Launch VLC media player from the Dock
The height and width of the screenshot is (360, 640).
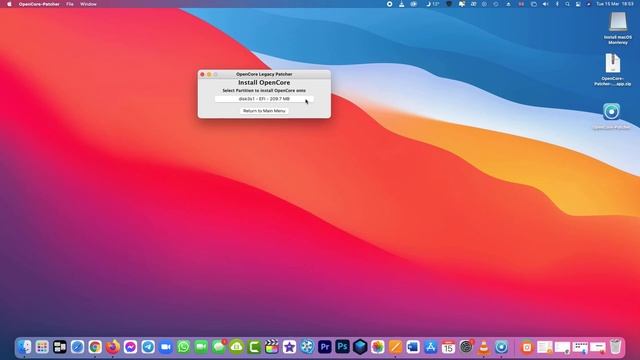[x=484, y=347]
